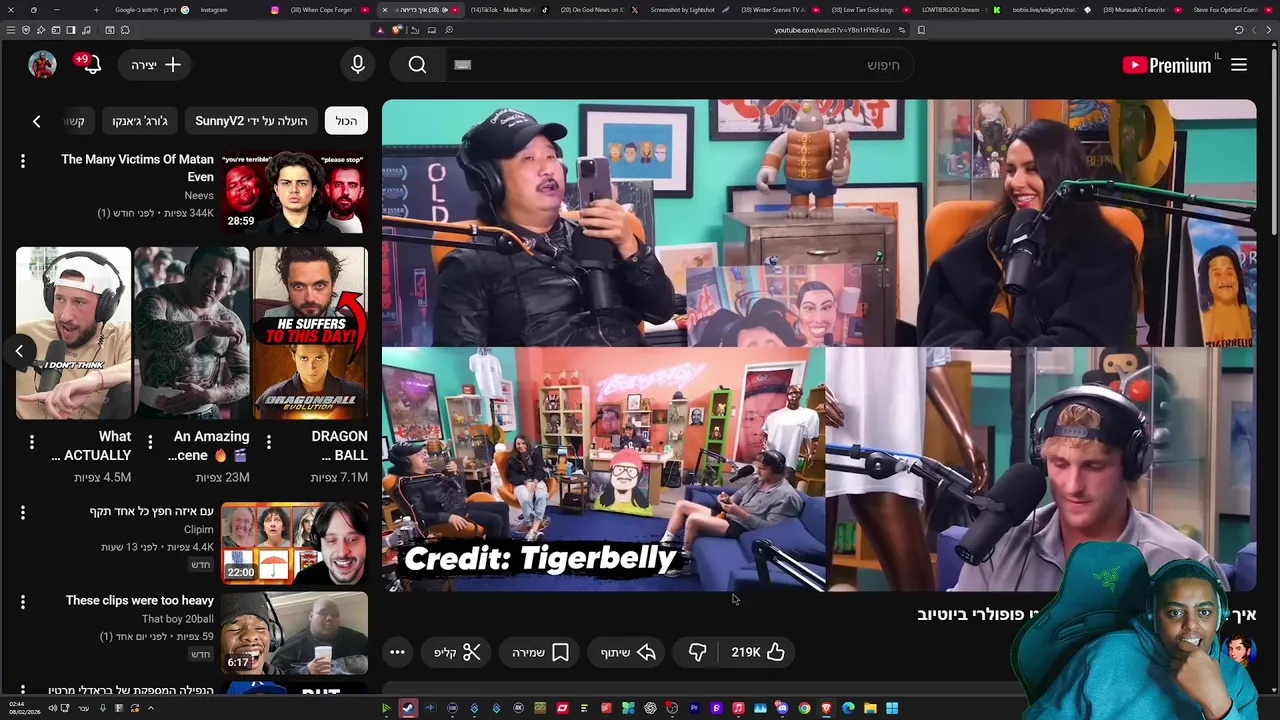
Task: Open options for 'DRAGON BALL' short
Action: tap(268, 441)
